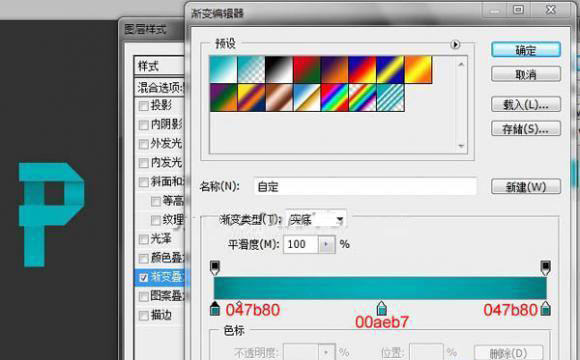Click the down arrow of presets scrollbar
Viewport: 580px width, 360px height.
(x=461, y=146)
